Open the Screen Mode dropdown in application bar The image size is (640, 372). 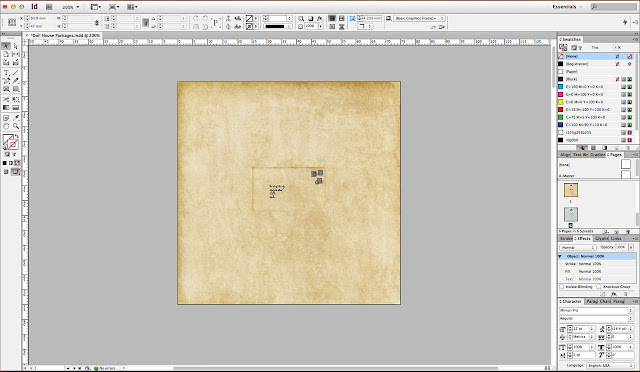click(x=114, y=7)
